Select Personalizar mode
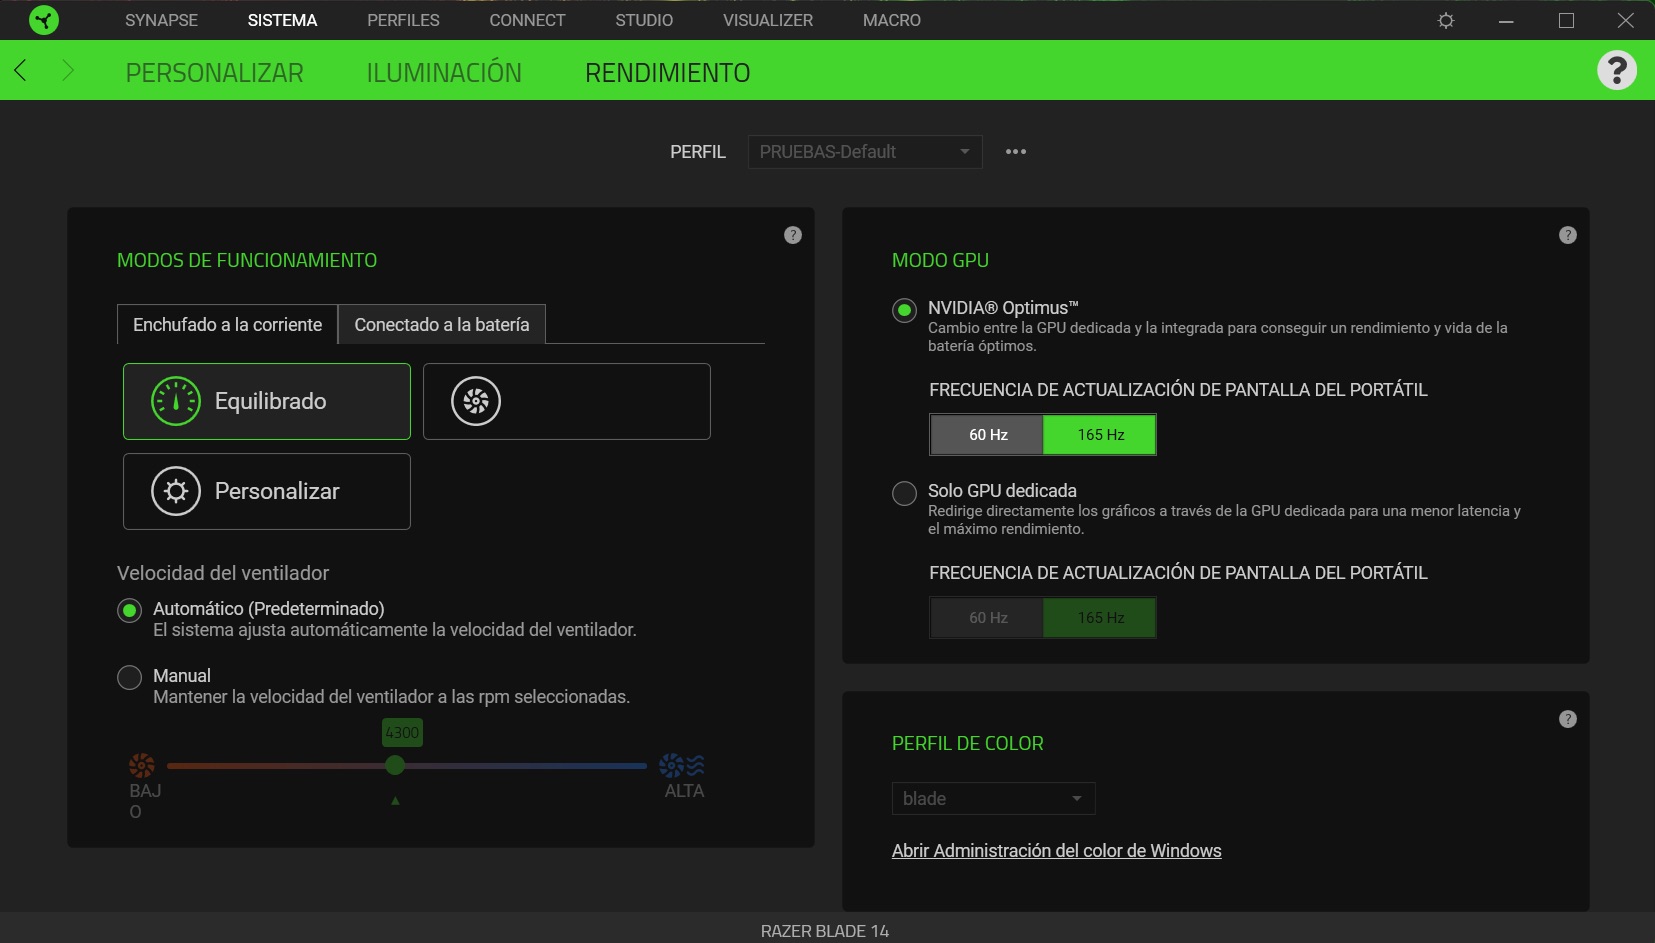 (x=267, y=491)
